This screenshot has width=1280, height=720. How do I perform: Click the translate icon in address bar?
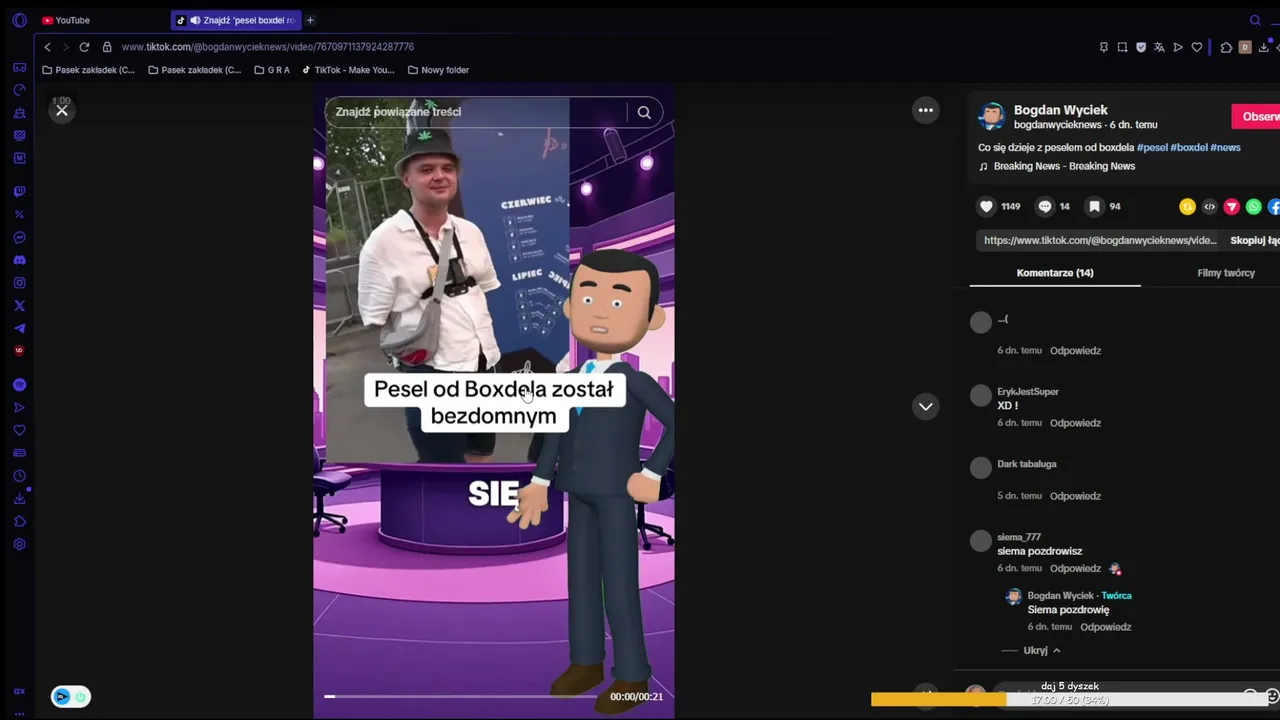1159,47
